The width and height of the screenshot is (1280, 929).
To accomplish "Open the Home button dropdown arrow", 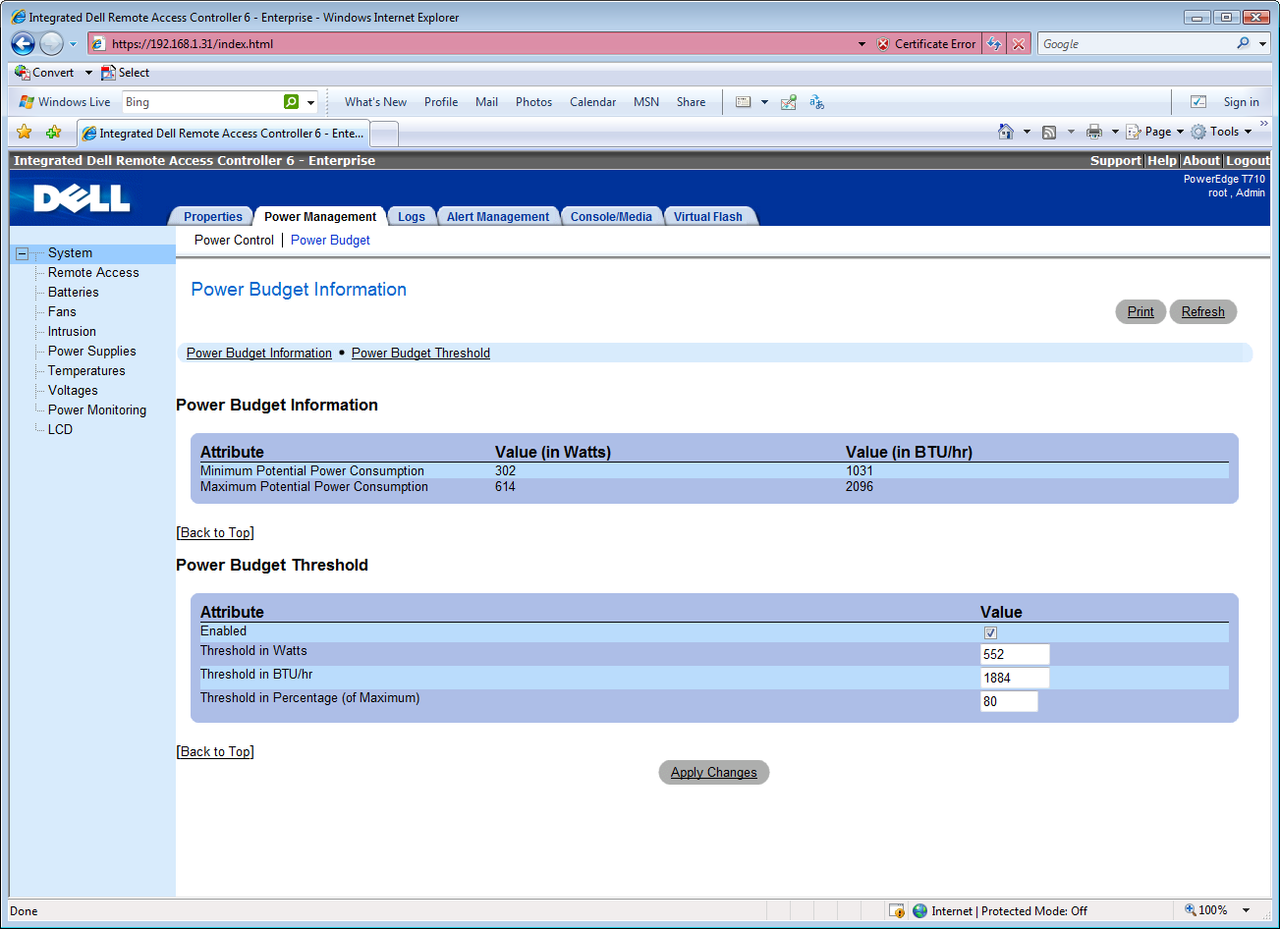I will pyautogui.click(x=1026, y=132).
